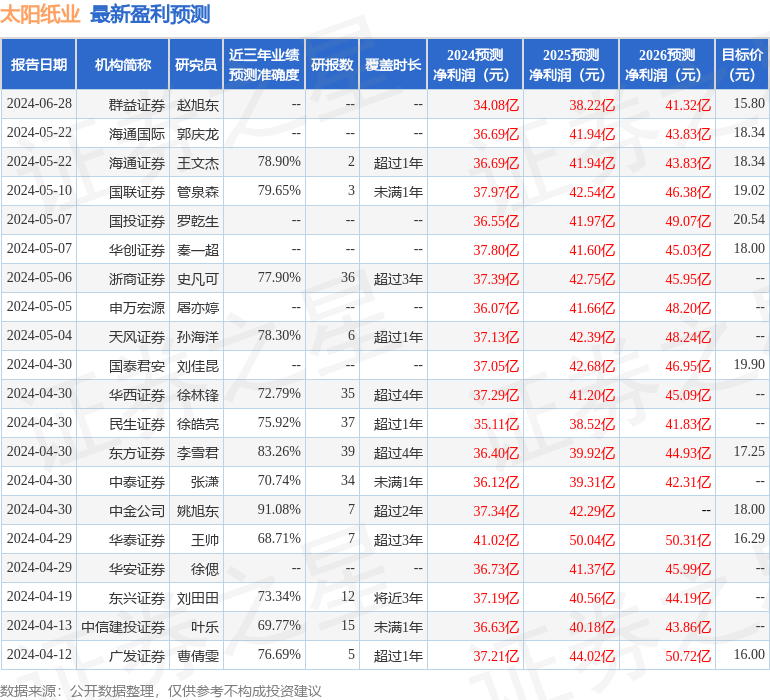Click the 49.07亿 profit value
Image resolution: width=770 pixels, height=700 pixels.
pos(688,221)
